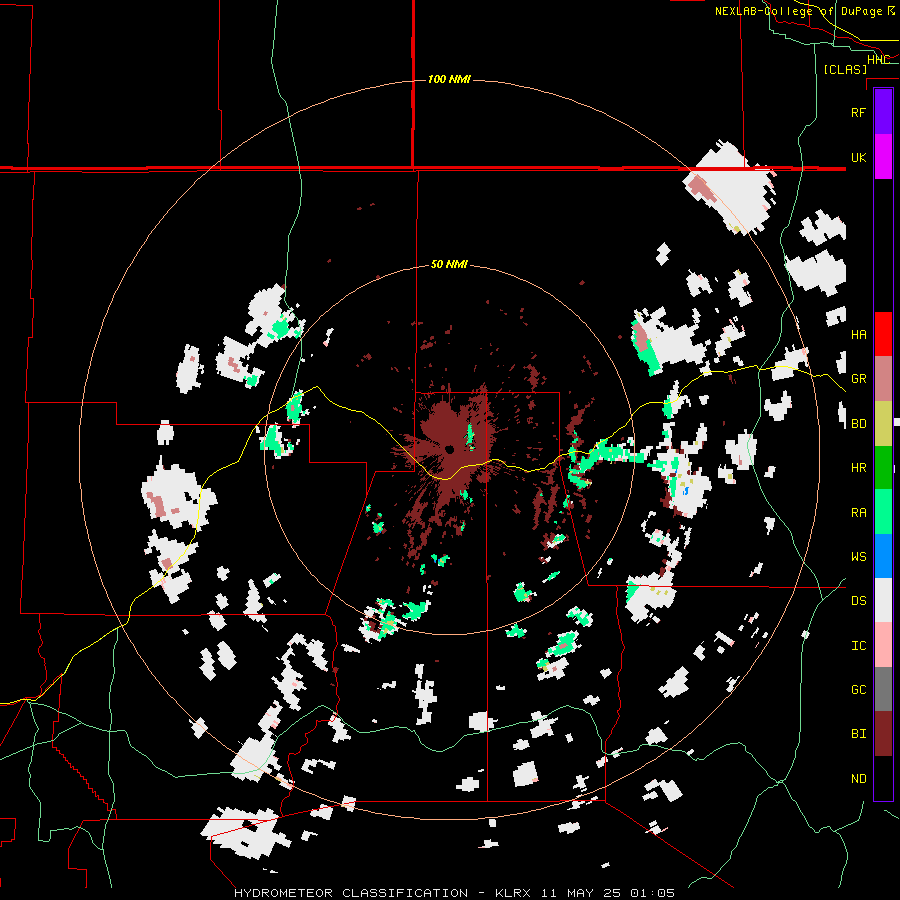Image resolution: width=900 pixels, height=900 pixels.
Task: Click the 'DS' legend label text
Action: pos(858,600)
